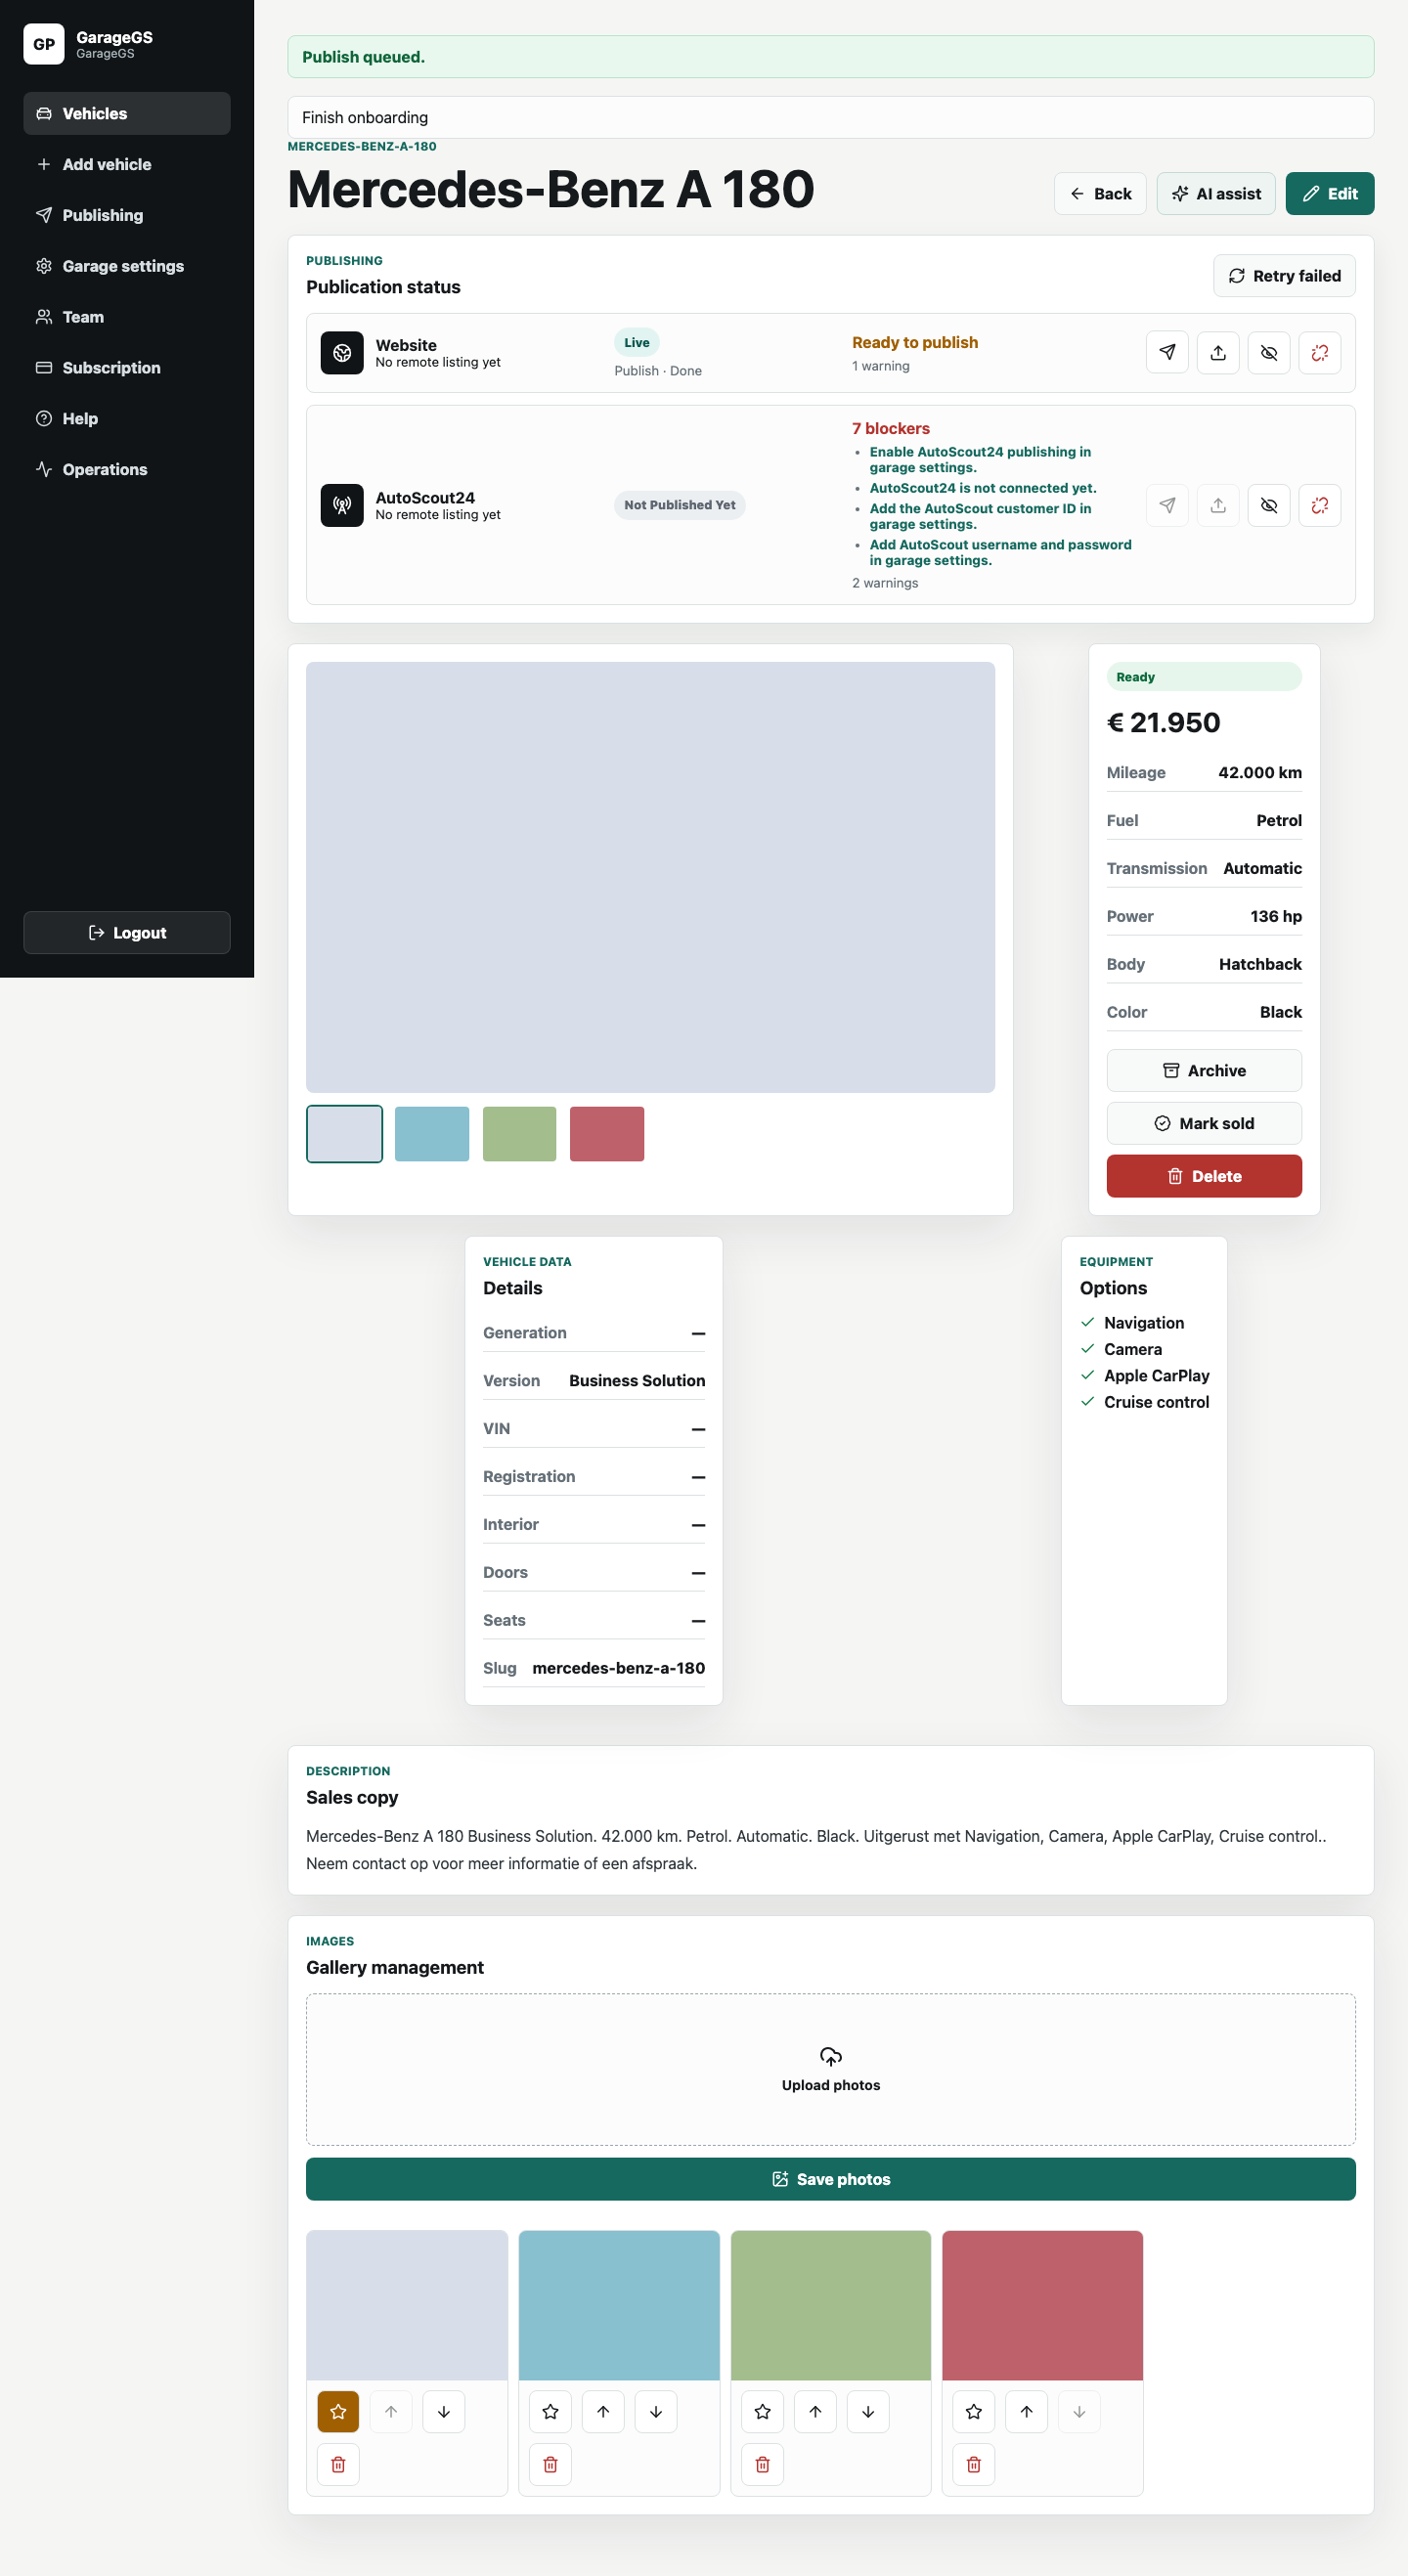Screen dimensions: 1408x2576
Task: Save photos in Gallery management
Action: click(x=831, y=2179)
